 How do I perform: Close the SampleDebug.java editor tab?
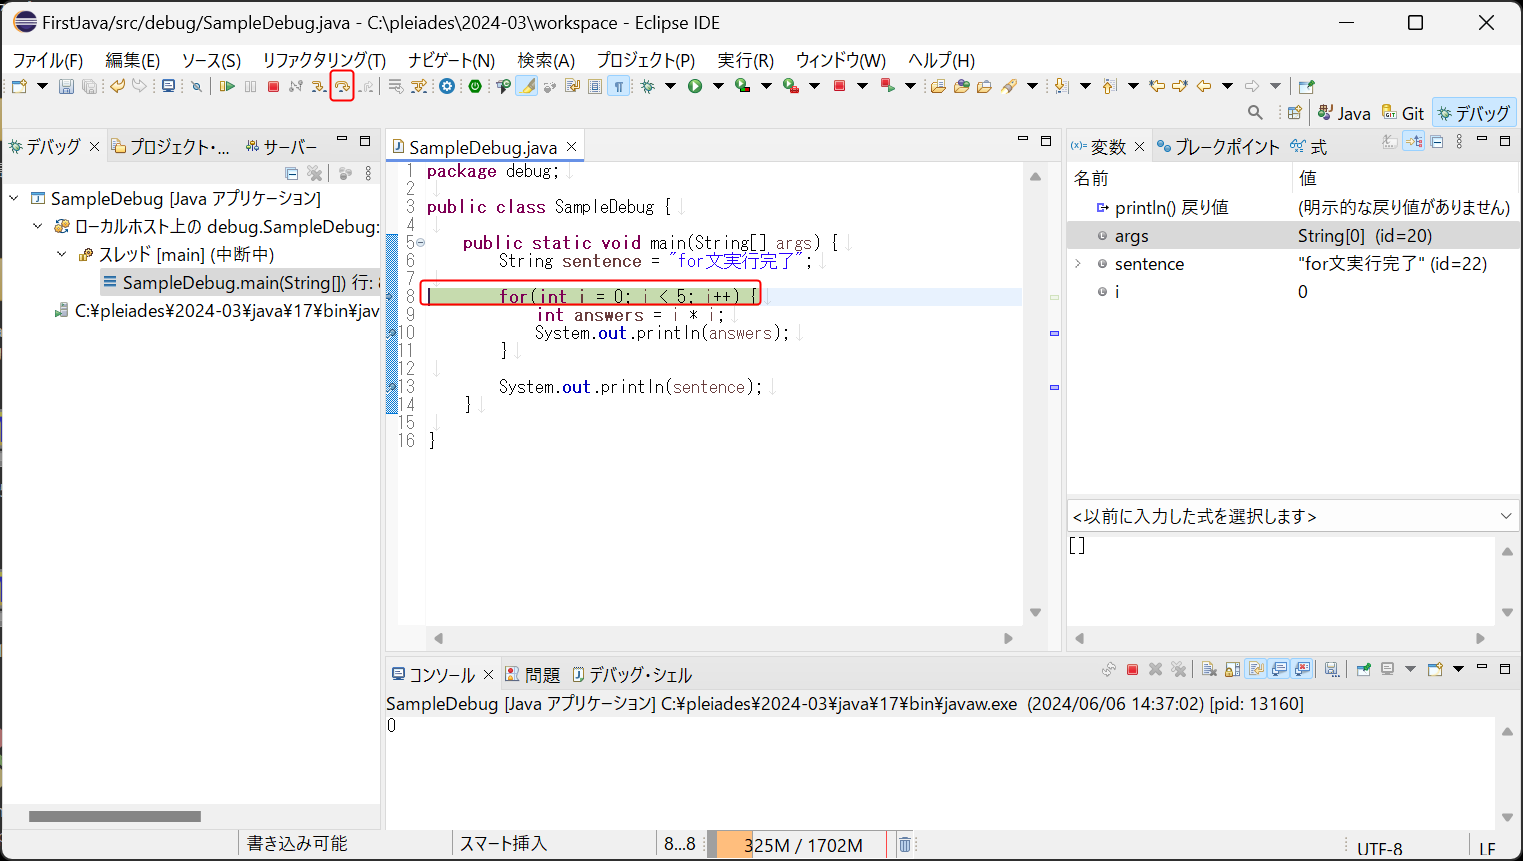(572, 147)
